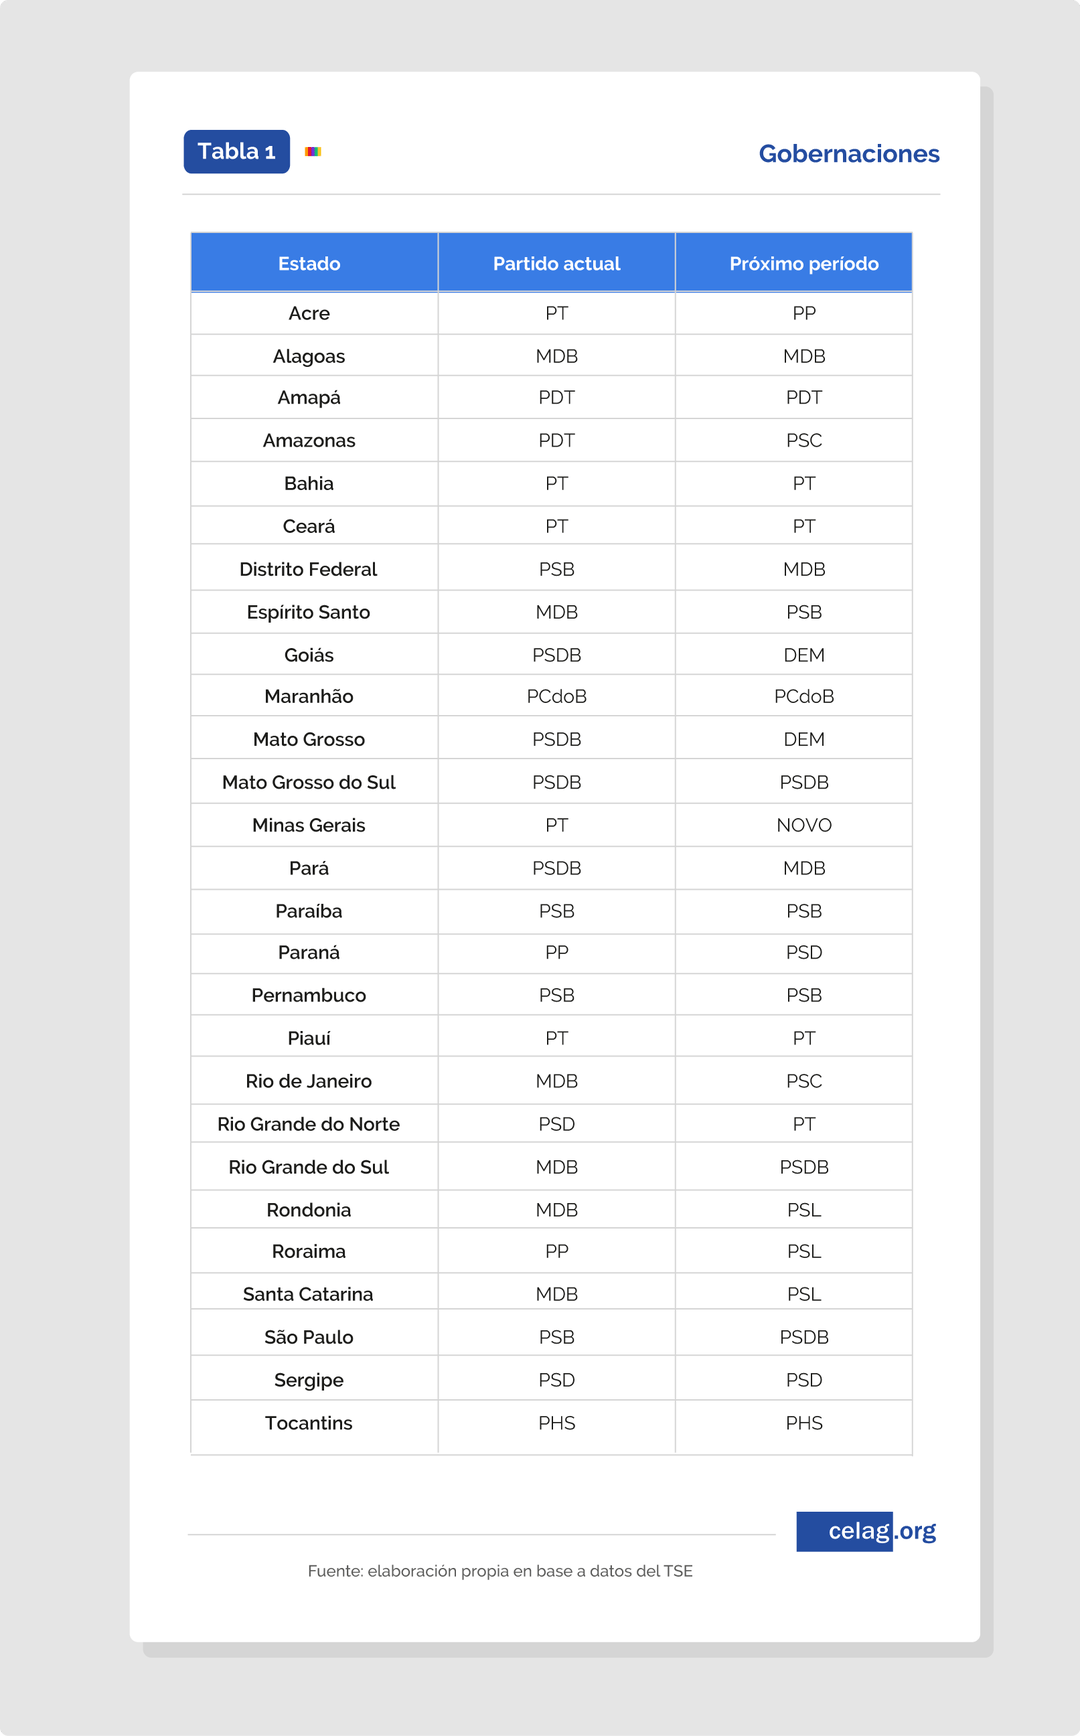Click the small multicolor flag icon

pos(313,152)
